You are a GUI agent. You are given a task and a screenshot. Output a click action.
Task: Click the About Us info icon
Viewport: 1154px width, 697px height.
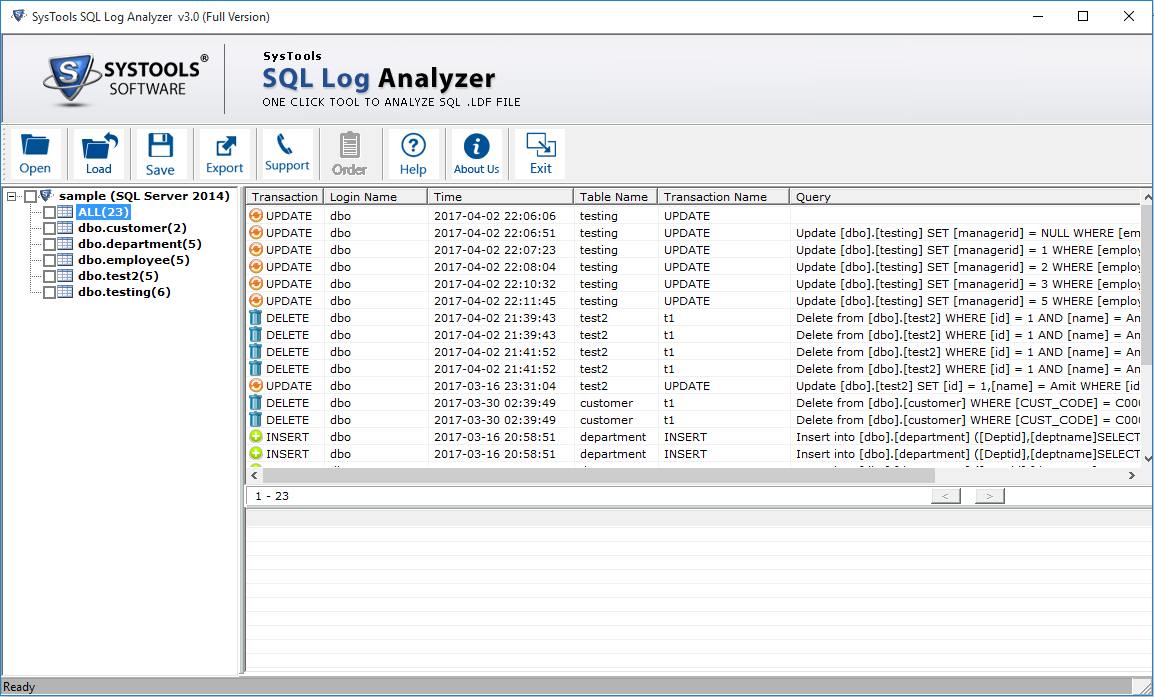pos(476,153)
